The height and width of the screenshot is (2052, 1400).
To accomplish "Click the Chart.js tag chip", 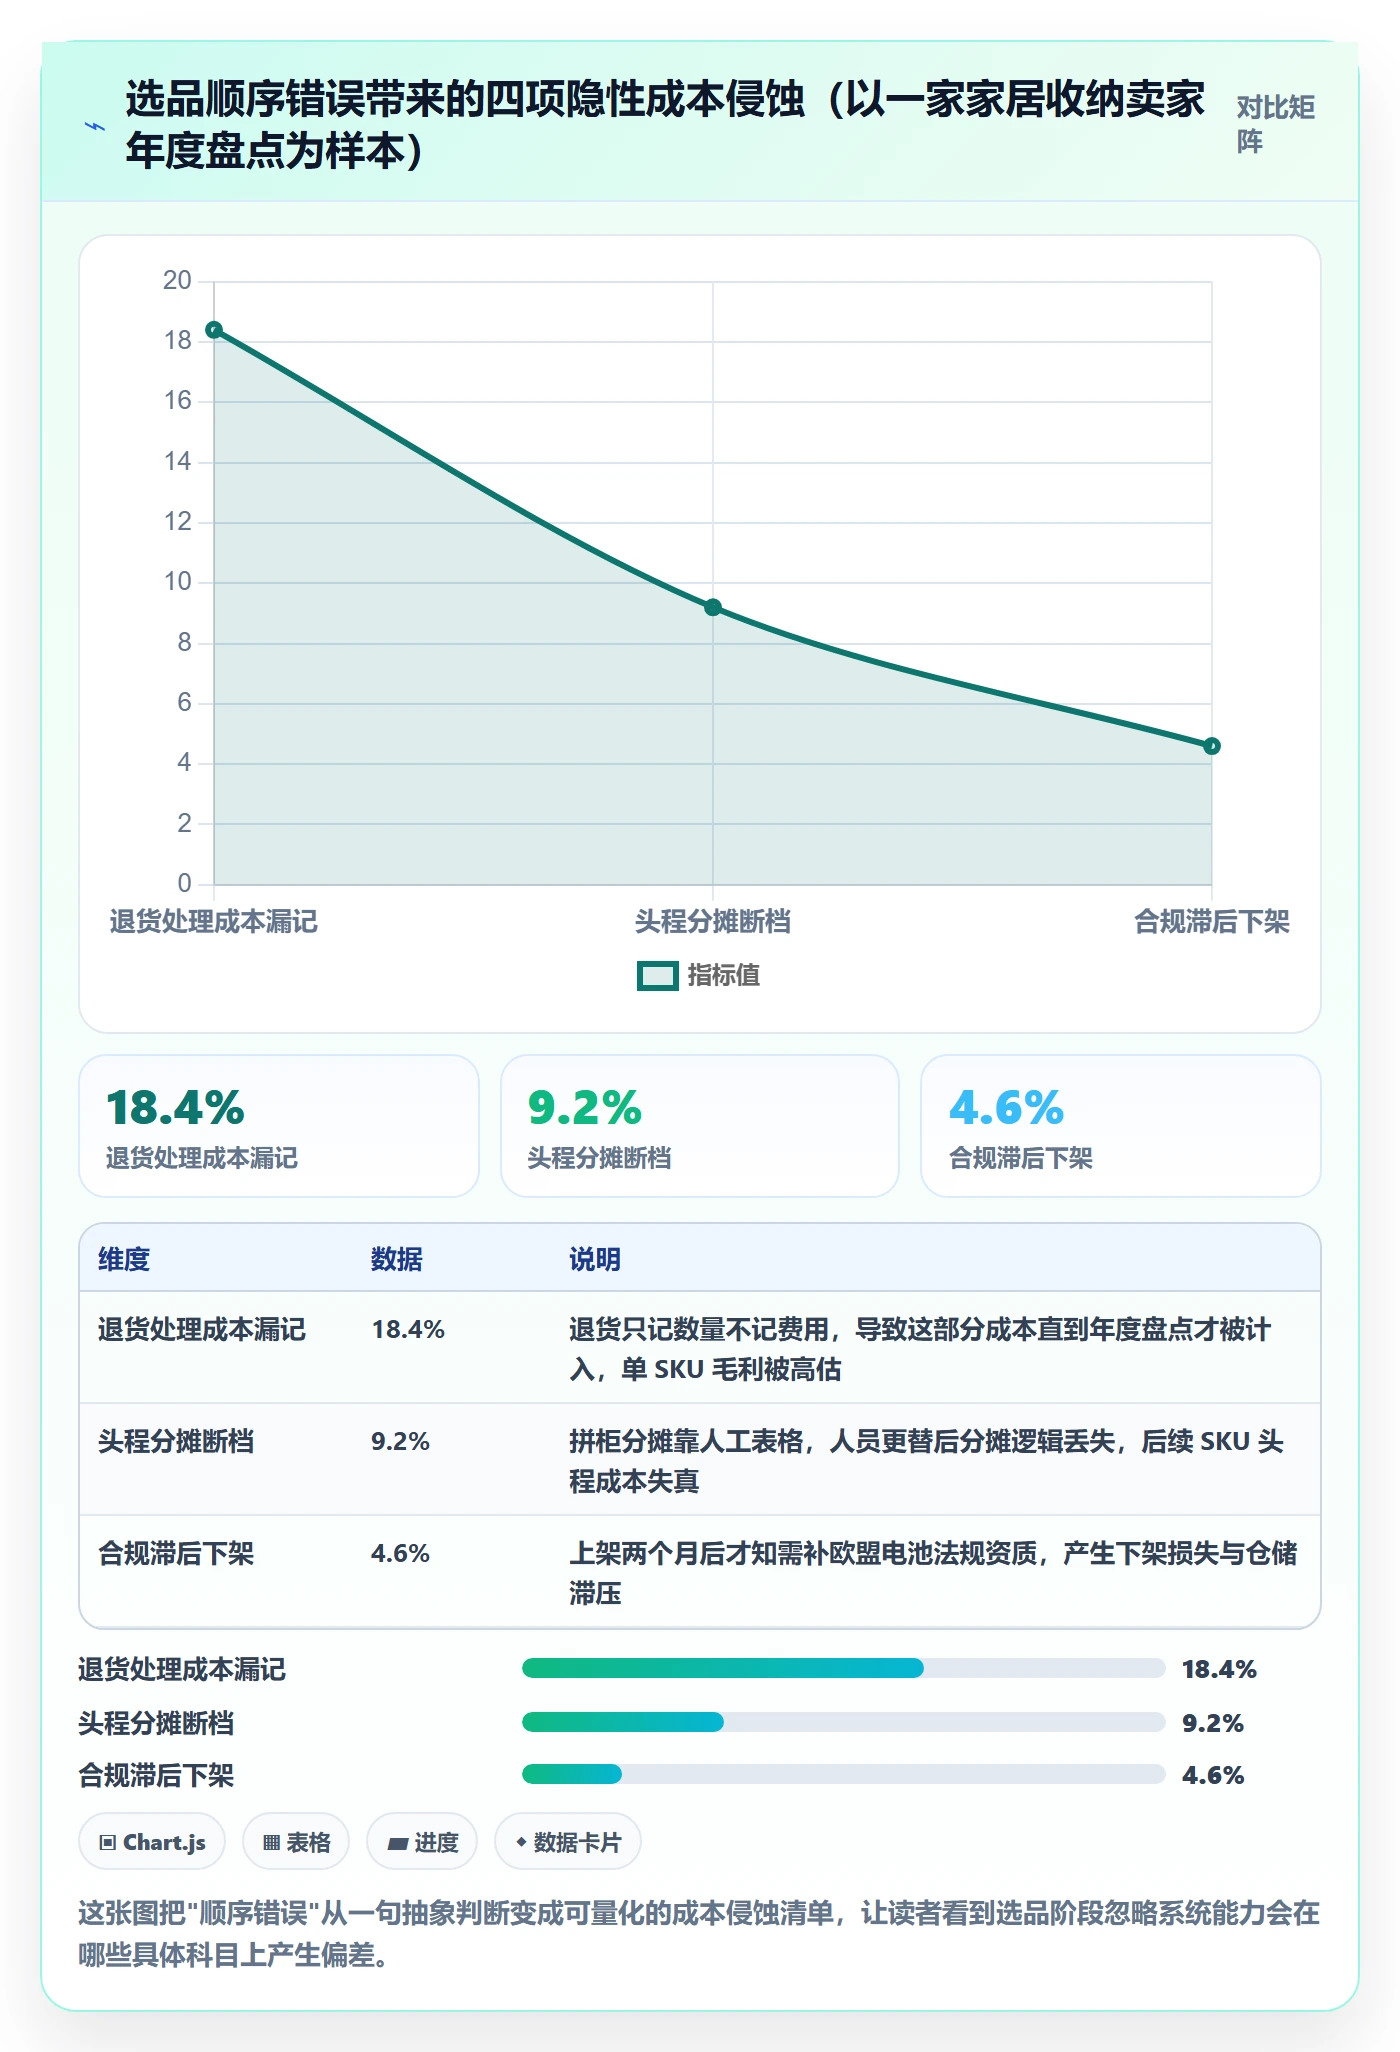I will (x=152, y=1842).
